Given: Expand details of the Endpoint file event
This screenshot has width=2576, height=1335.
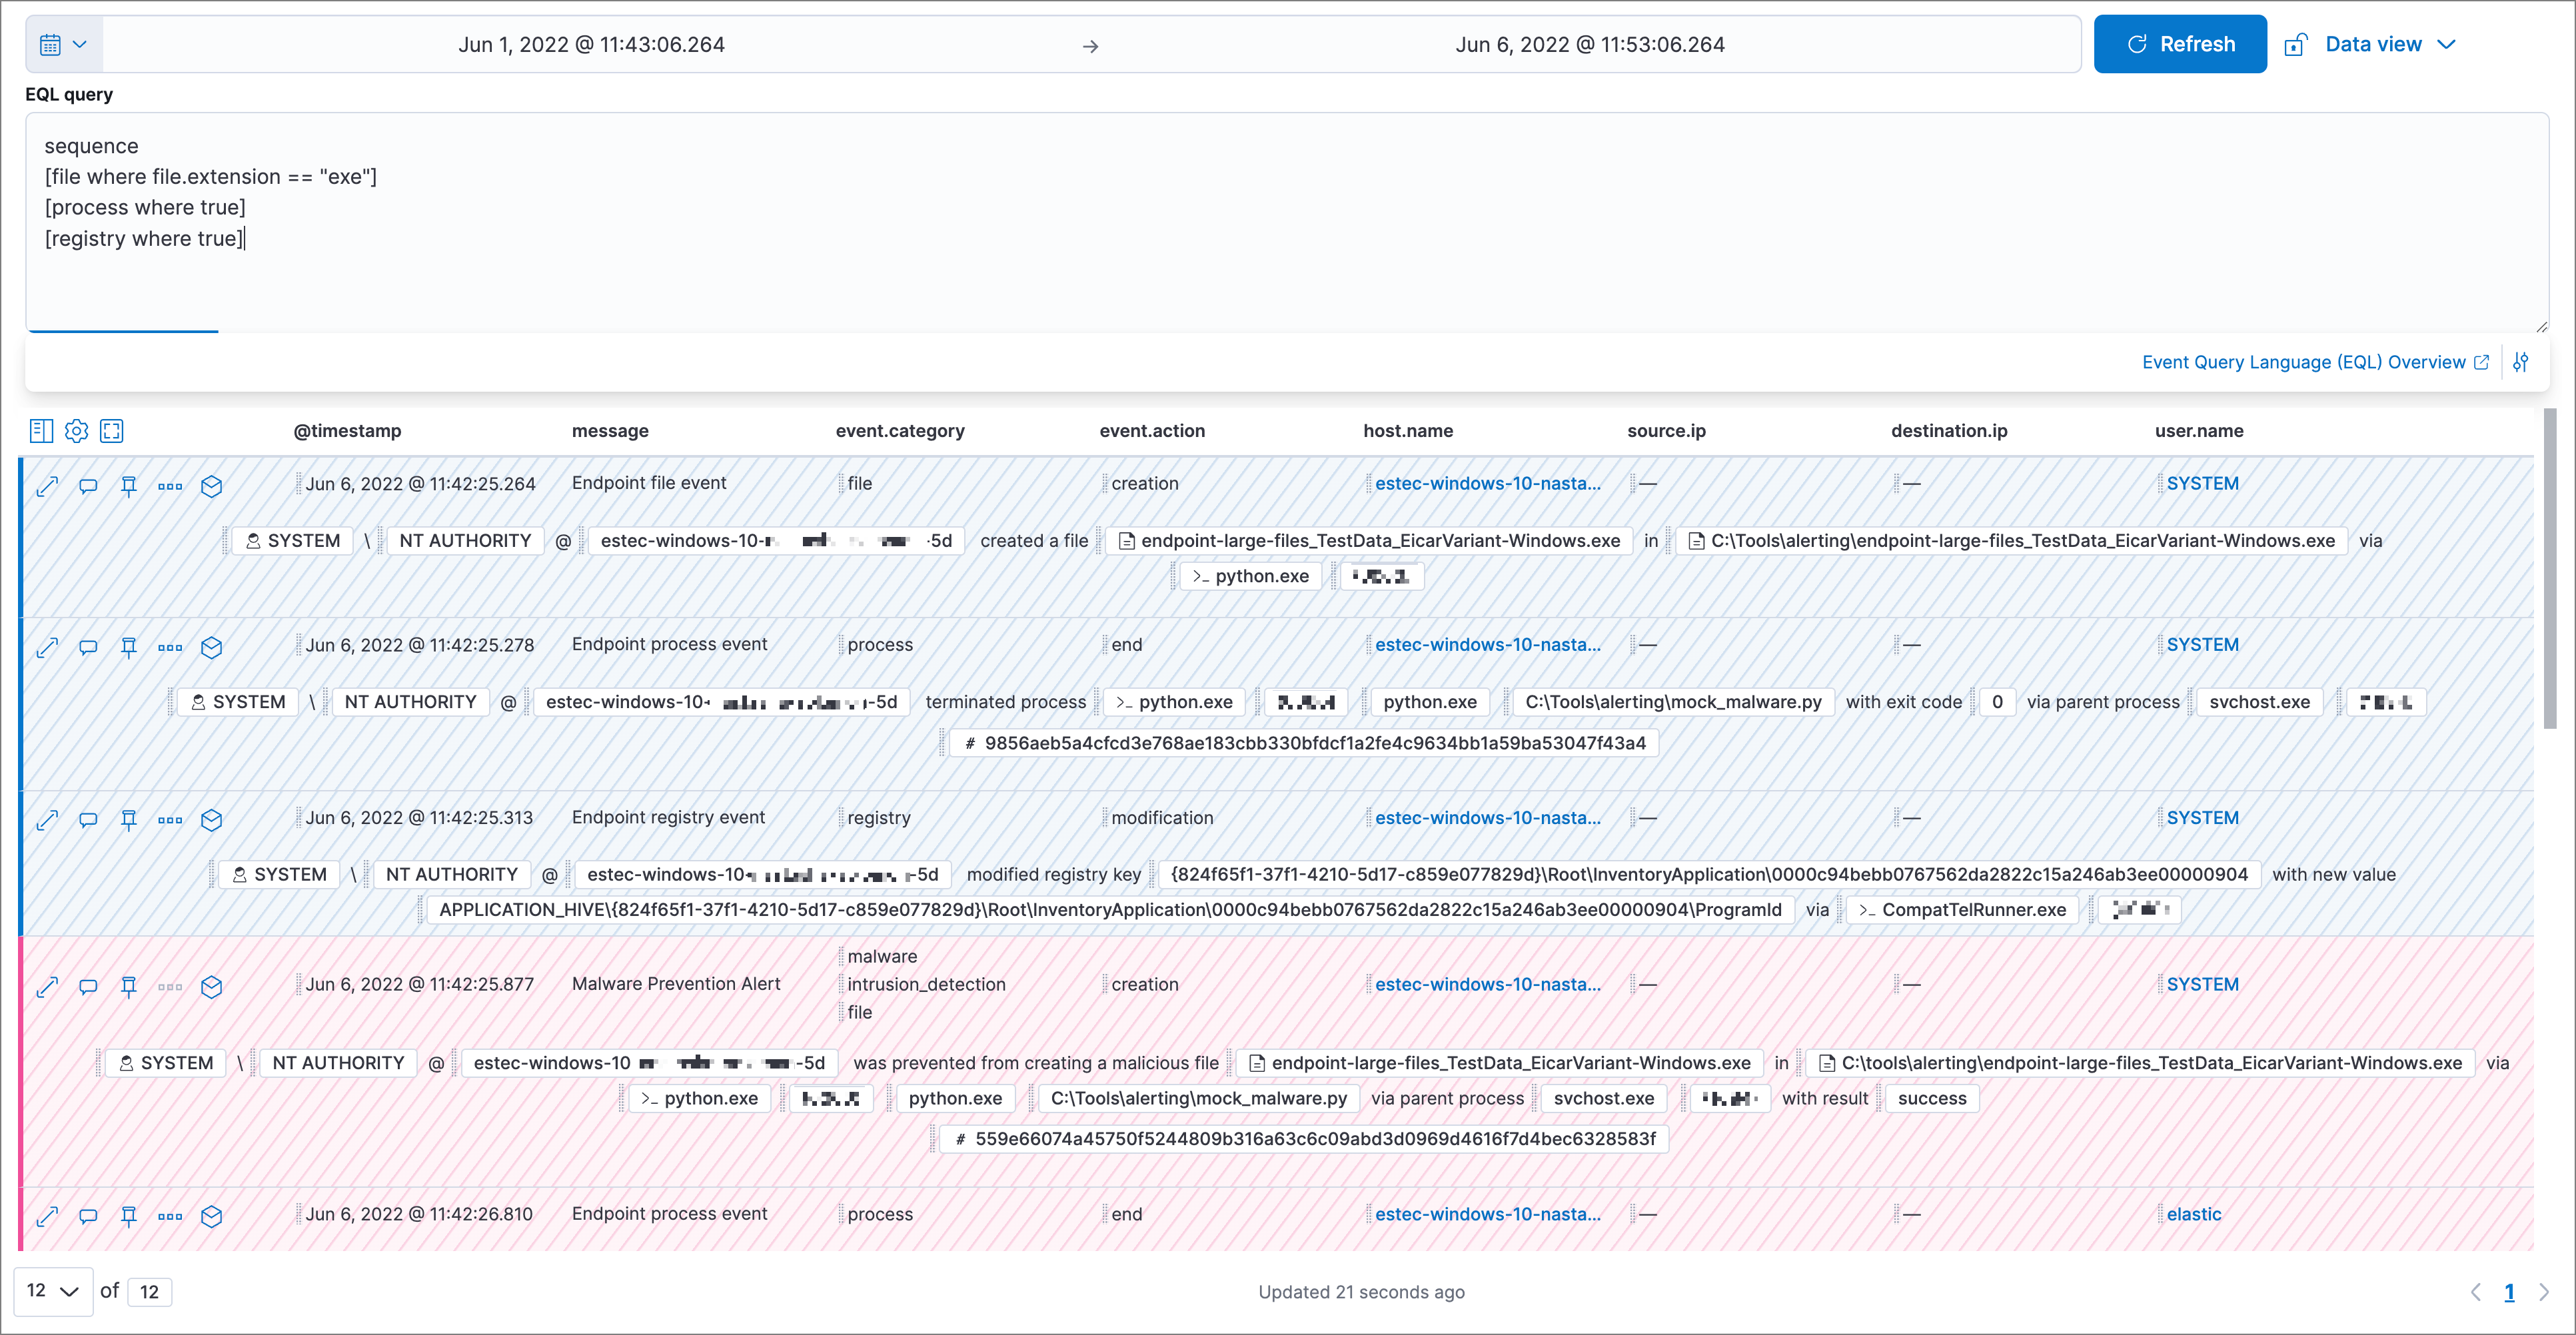Looking at the screenshot, I should click(x=46, y=486).
